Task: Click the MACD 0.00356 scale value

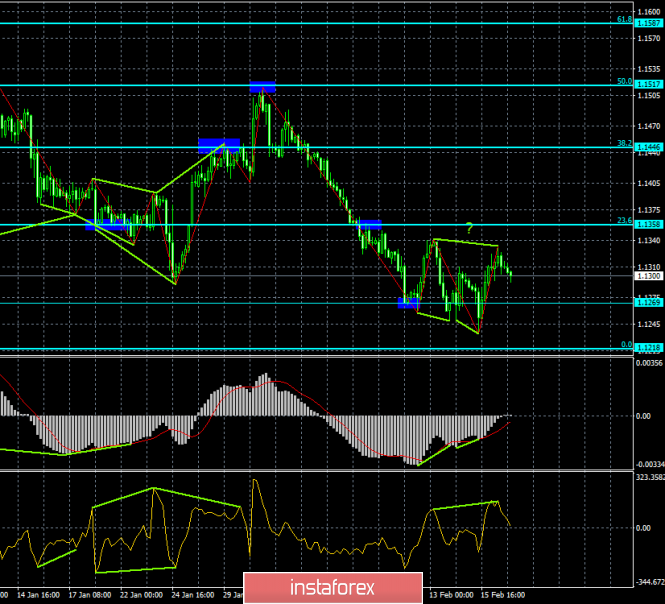Action: [649, 363]
